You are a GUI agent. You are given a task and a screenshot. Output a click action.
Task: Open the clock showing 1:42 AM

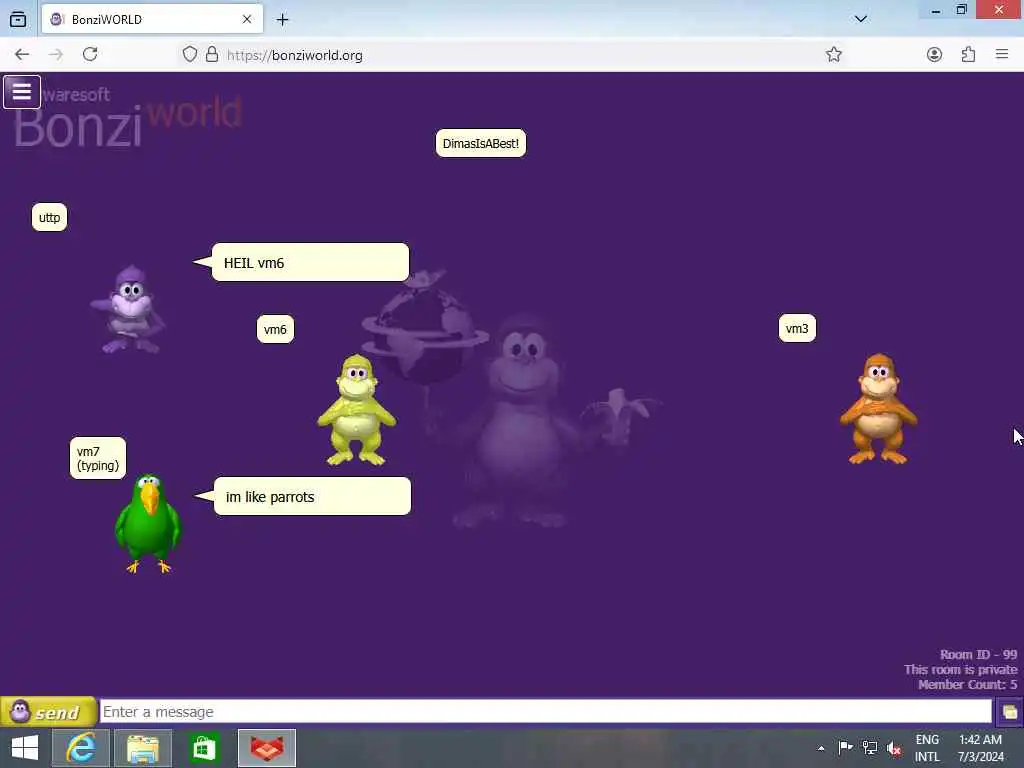click(x=980, y=748)
